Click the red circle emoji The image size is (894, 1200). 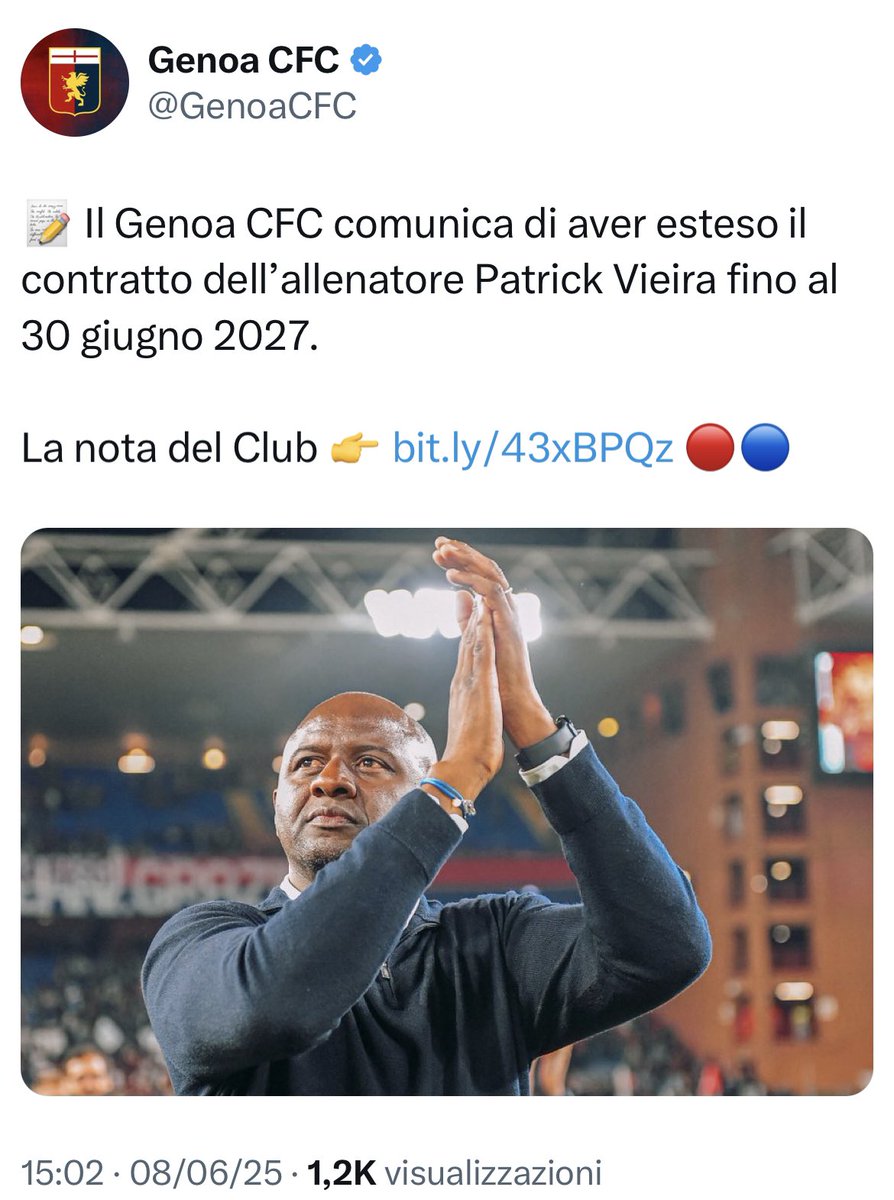coord(711,450)
